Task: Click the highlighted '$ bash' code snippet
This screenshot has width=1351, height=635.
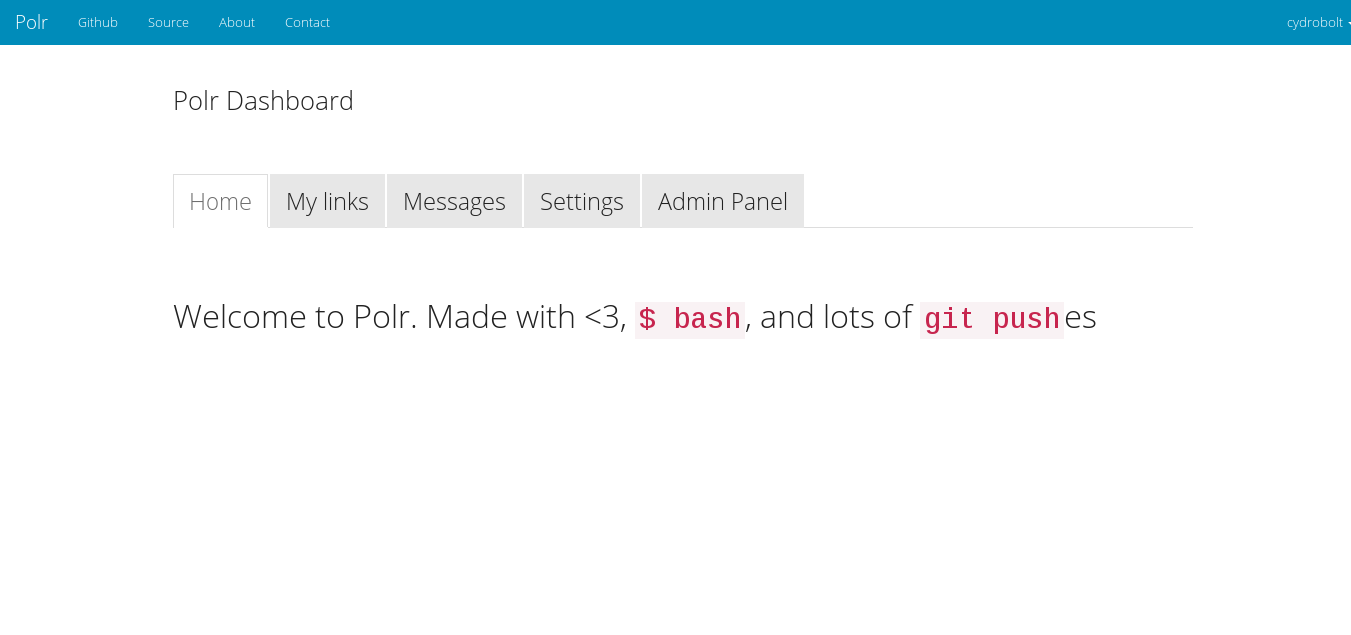Action: click(690, 318)
